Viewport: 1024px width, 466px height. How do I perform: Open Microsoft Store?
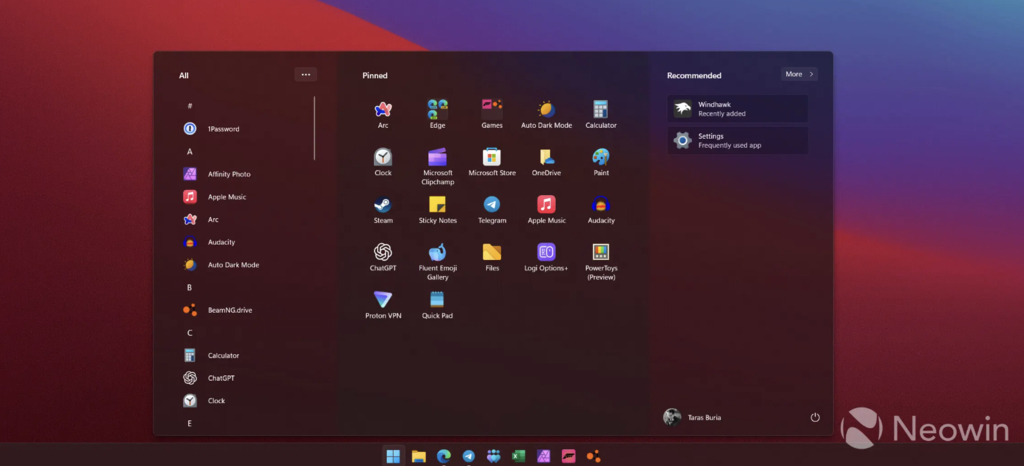click(x=492, y=162)
